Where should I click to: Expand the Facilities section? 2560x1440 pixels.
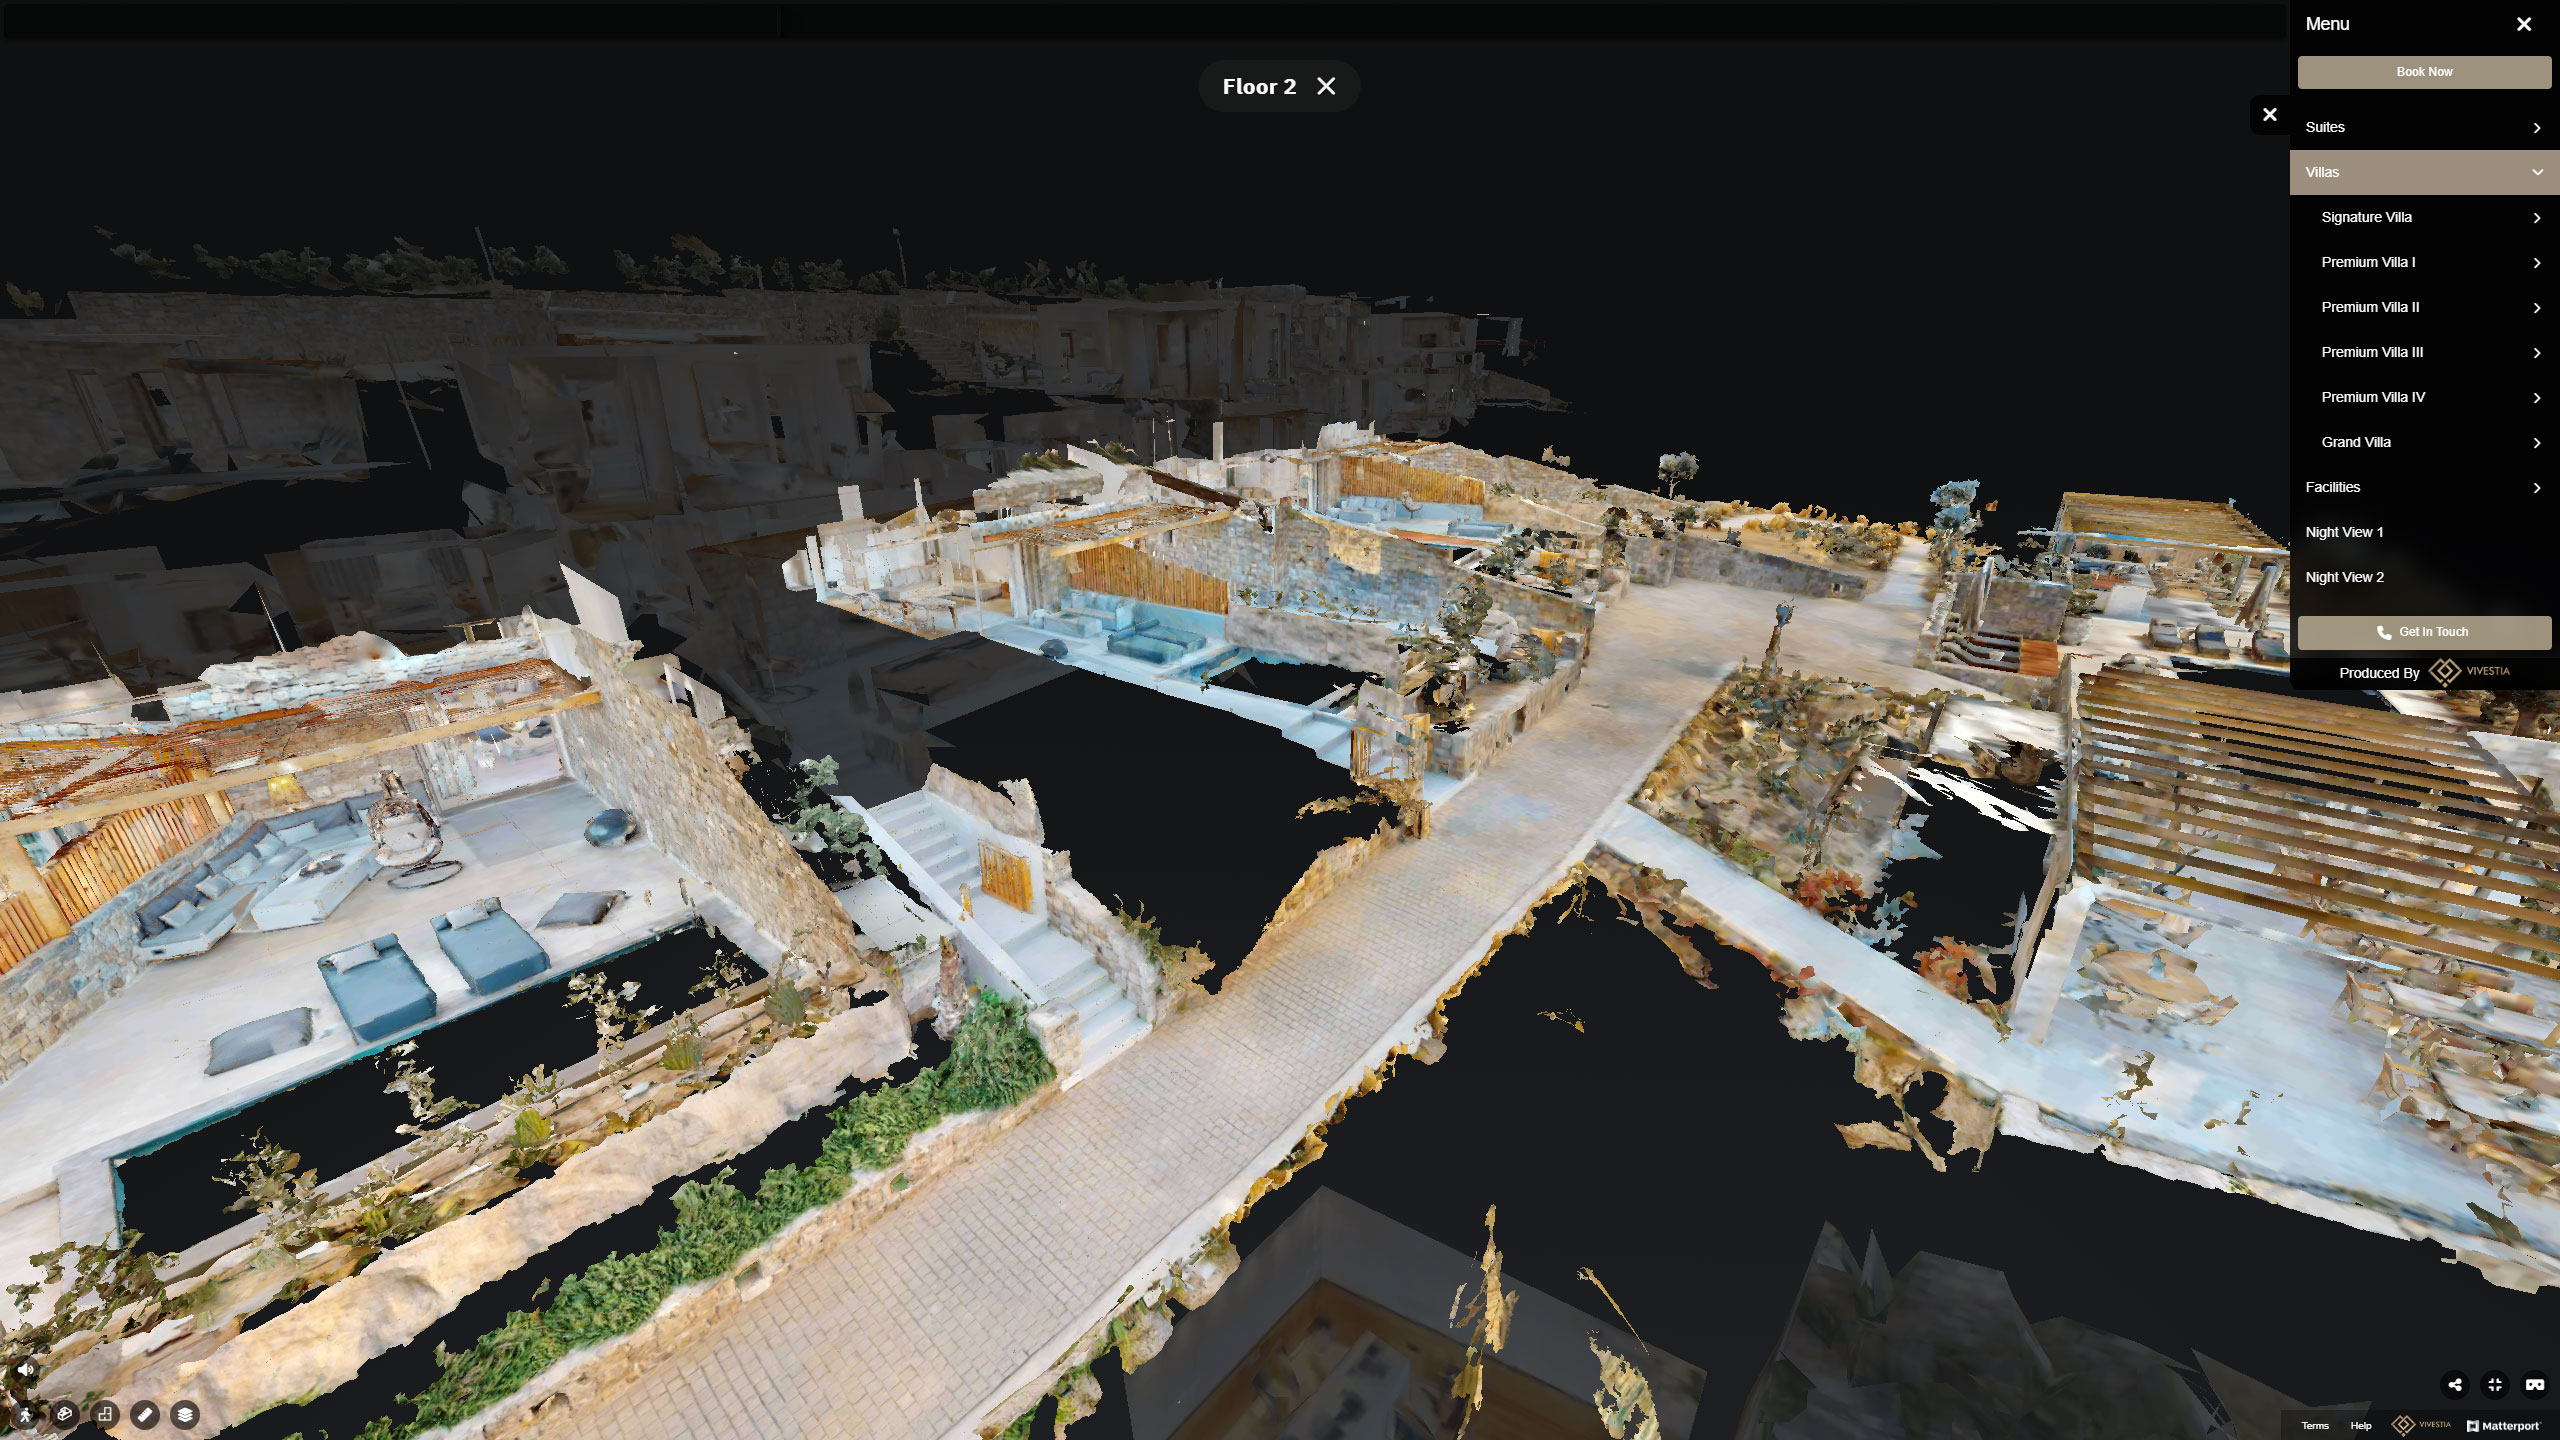pyautogui.click(x=2424, y=487)
